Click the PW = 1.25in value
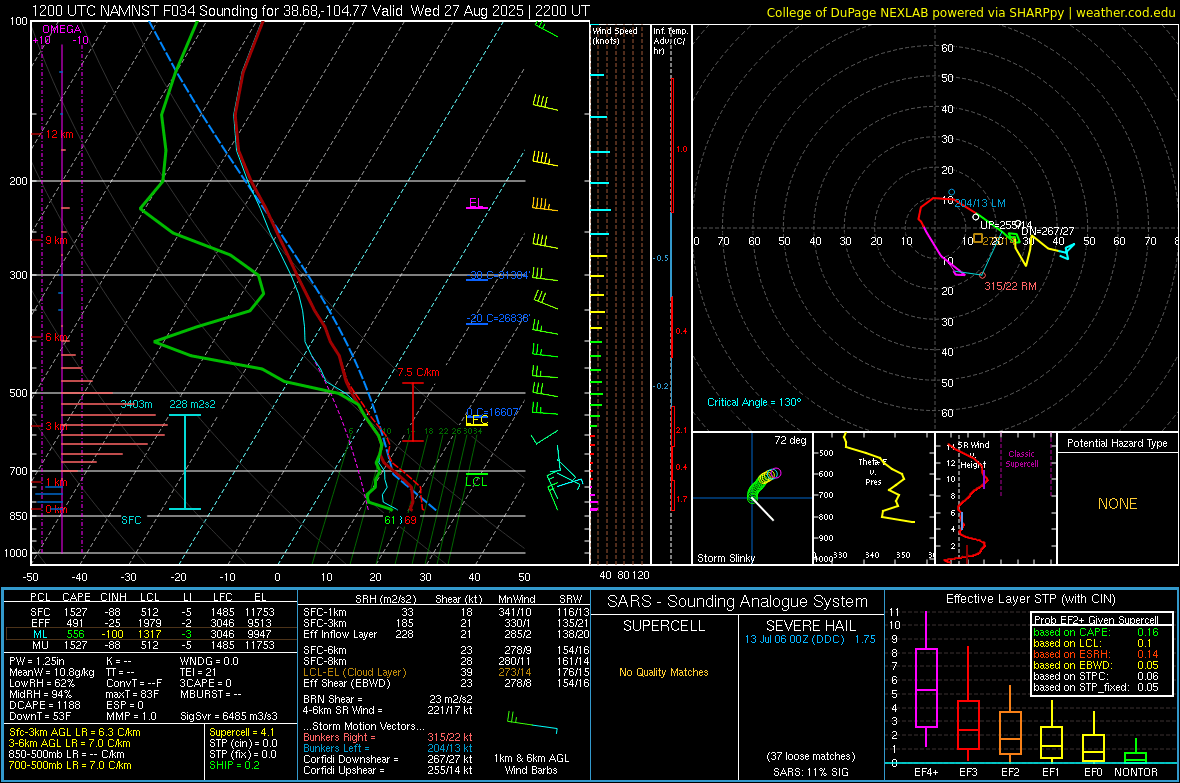 point(37,661)
